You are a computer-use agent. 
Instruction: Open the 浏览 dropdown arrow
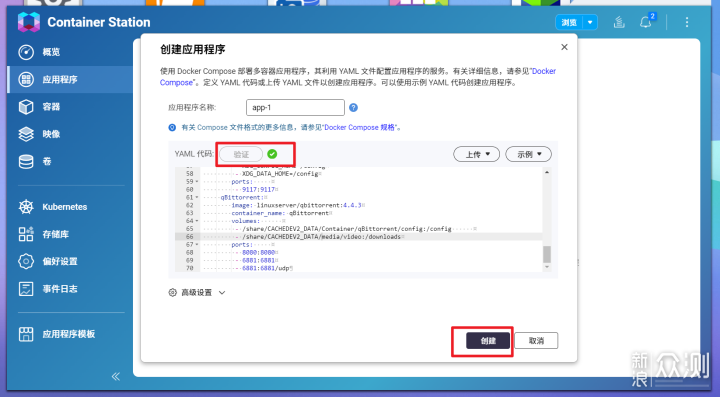[x=590, y=22]
